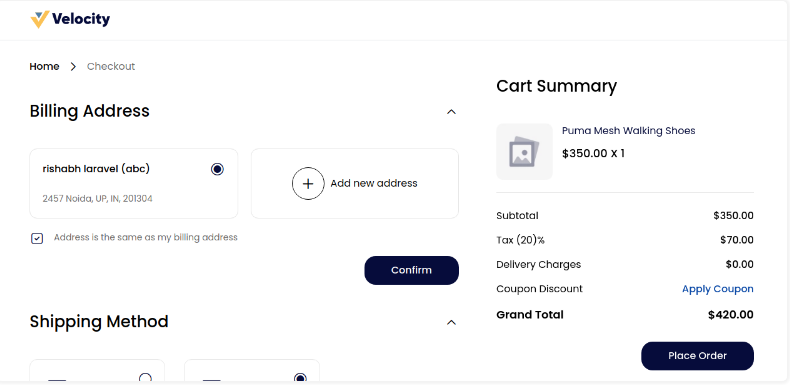This screenshot has width=790, height=385.
Task: Collapse the Billing Address section chevron
Action: tap(451, 112)
